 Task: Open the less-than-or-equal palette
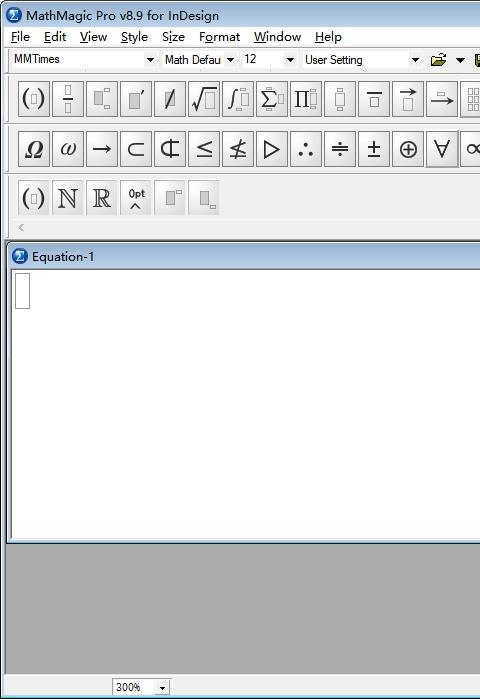tap(204, 149)
